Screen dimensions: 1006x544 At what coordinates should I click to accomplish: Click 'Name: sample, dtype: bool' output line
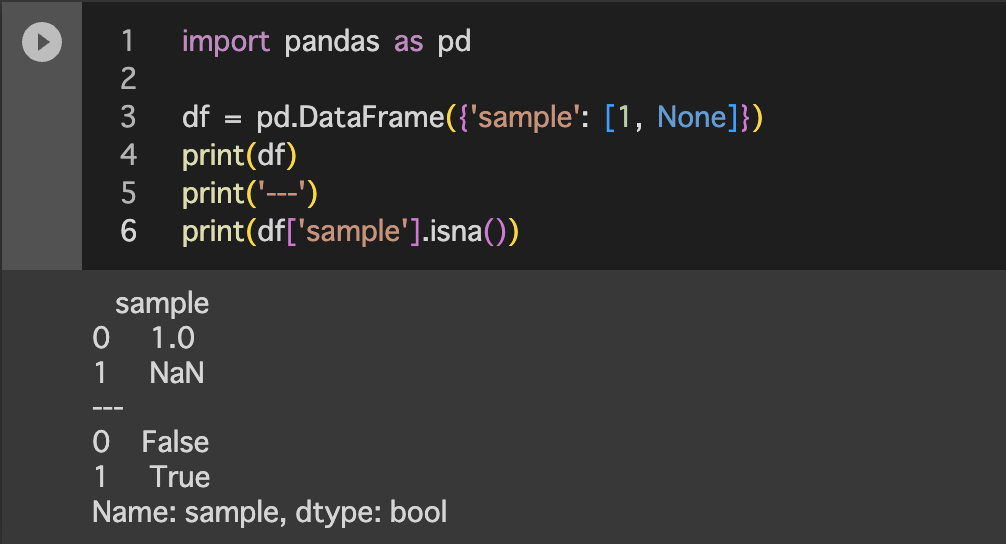point(269,513)
